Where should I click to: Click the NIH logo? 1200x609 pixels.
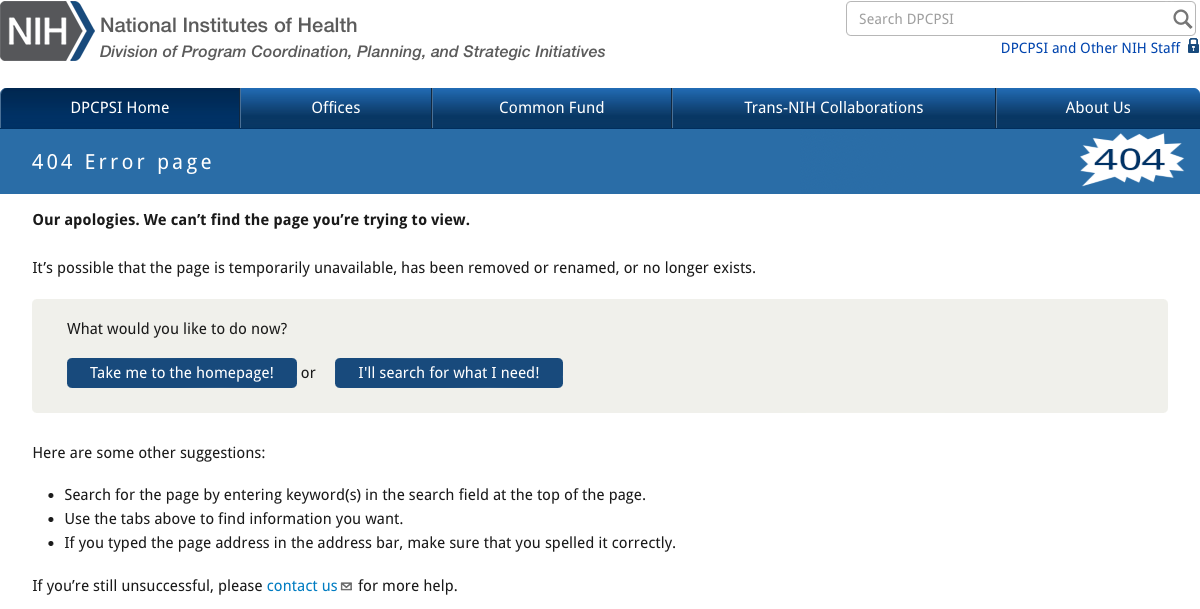coord(45,32)
